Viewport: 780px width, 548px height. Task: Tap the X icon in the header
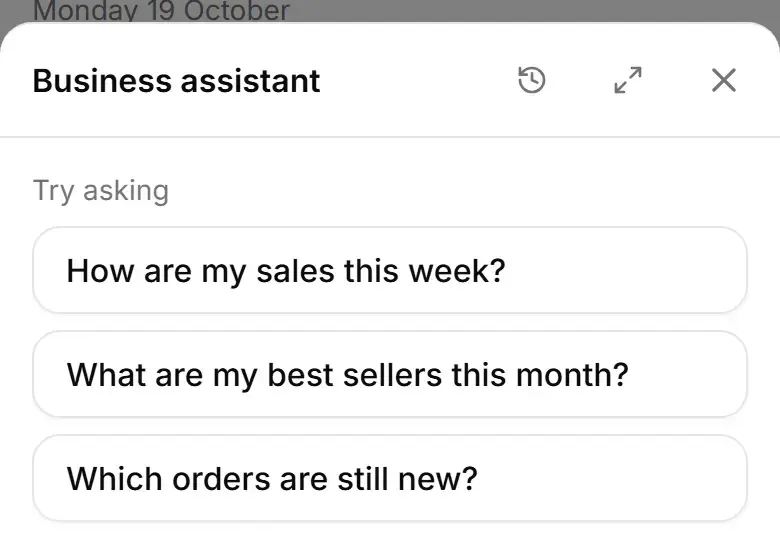[724, 80]
